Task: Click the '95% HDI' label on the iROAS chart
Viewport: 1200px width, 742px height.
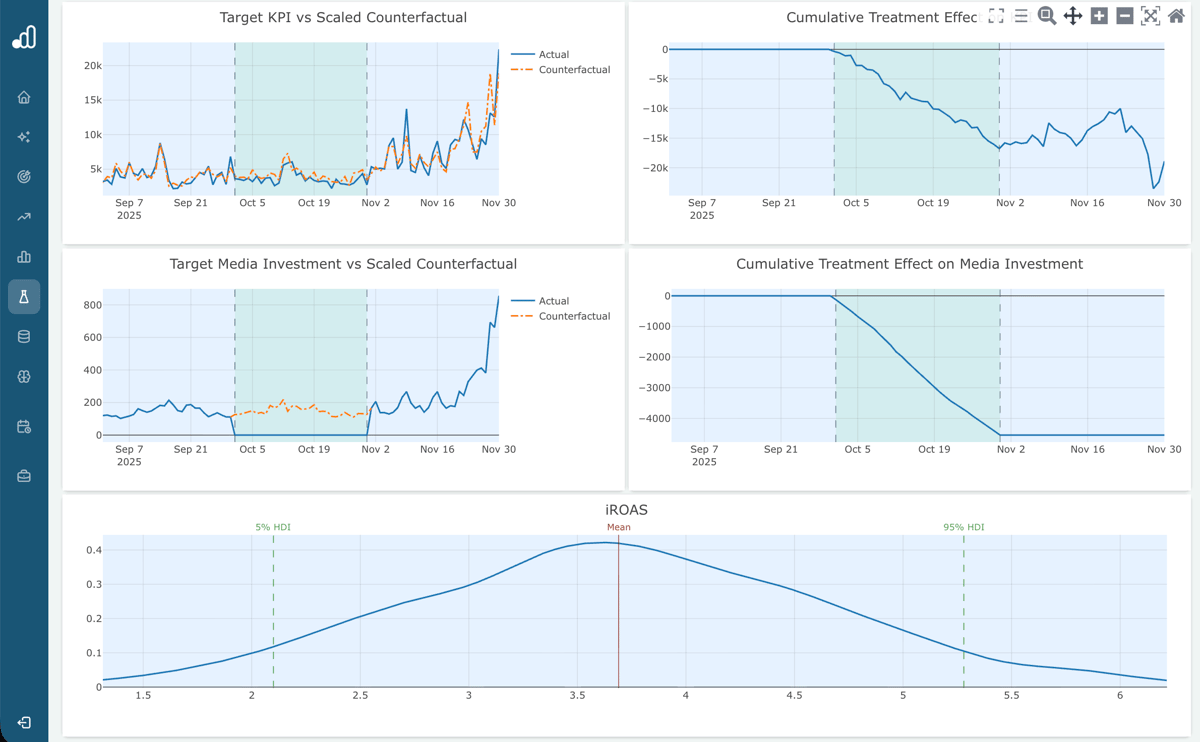Action: click(x=964, y=527)
